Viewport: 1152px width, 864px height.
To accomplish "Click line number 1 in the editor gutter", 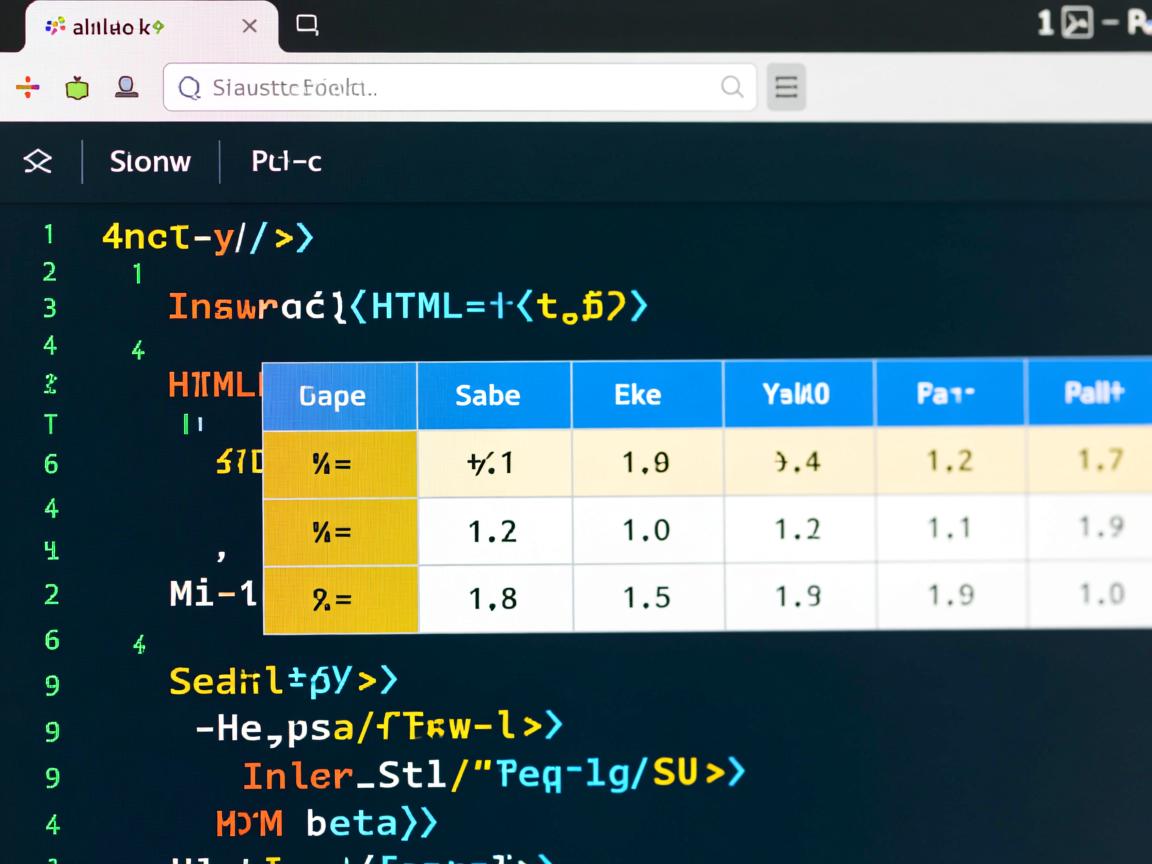I will (48, 235).
